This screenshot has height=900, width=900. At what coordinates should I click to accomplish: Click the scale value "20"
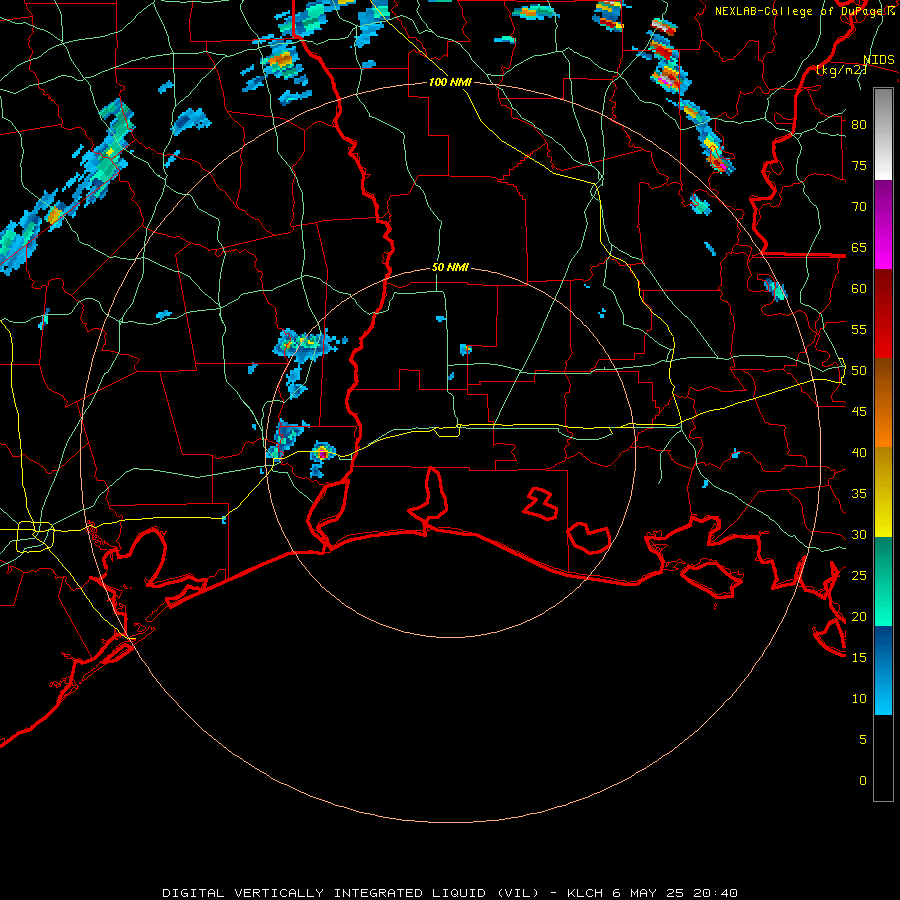click(859, 616)
